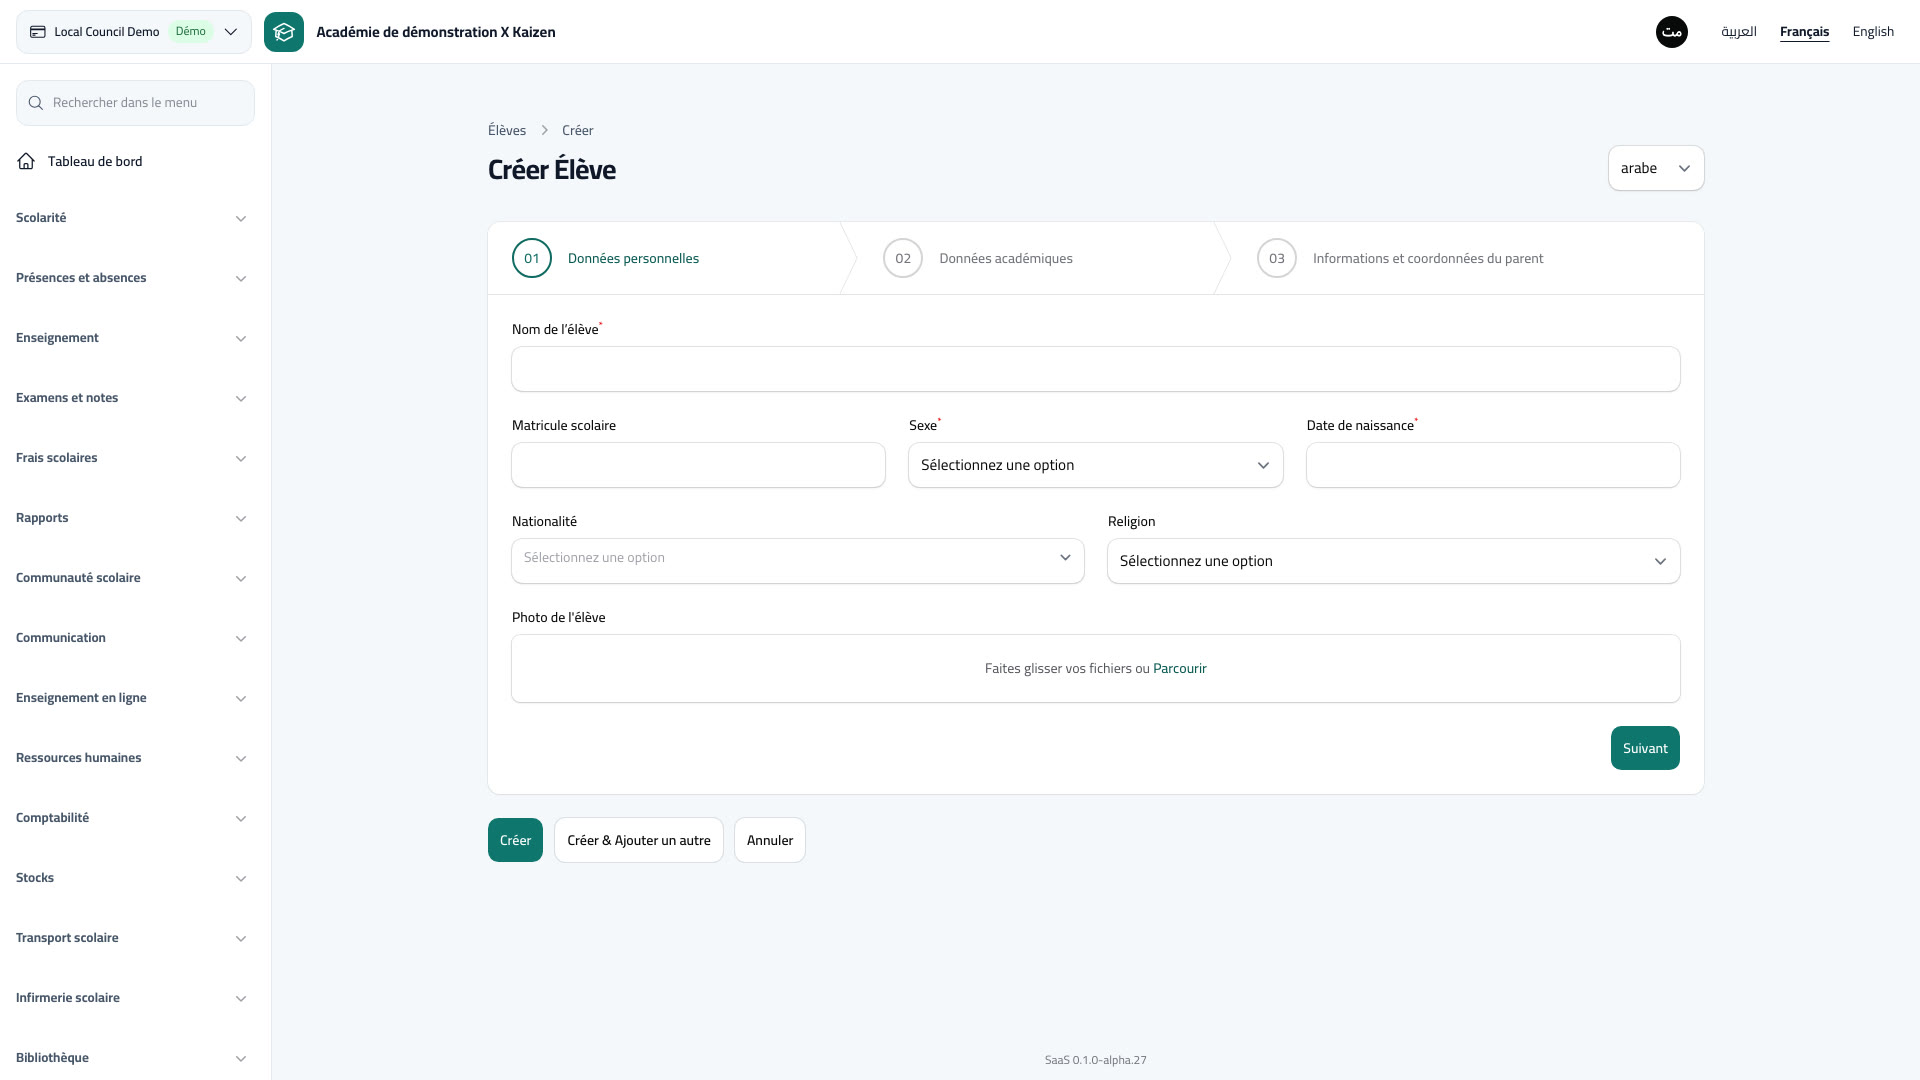
Task: Expand the Transport scolaire section
Action: click(x=131, y=938)
